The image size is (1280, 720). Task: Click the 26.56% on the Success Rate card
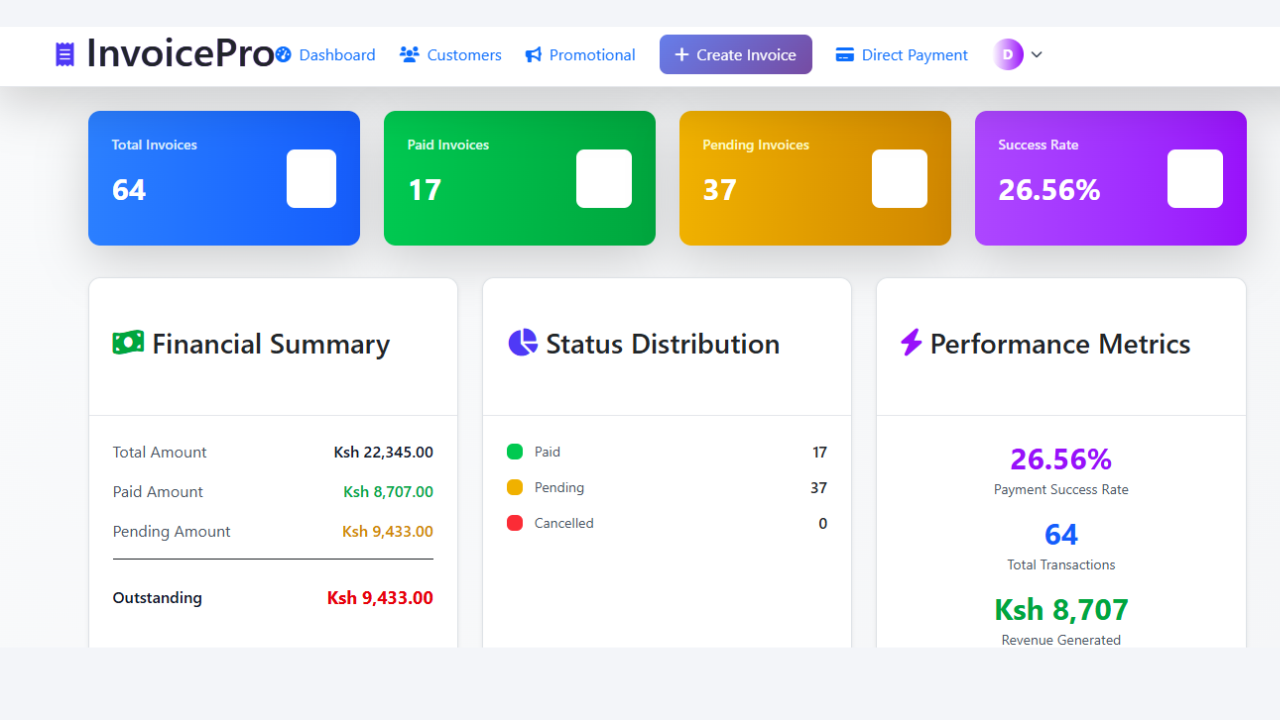[x=1049, y=190]
